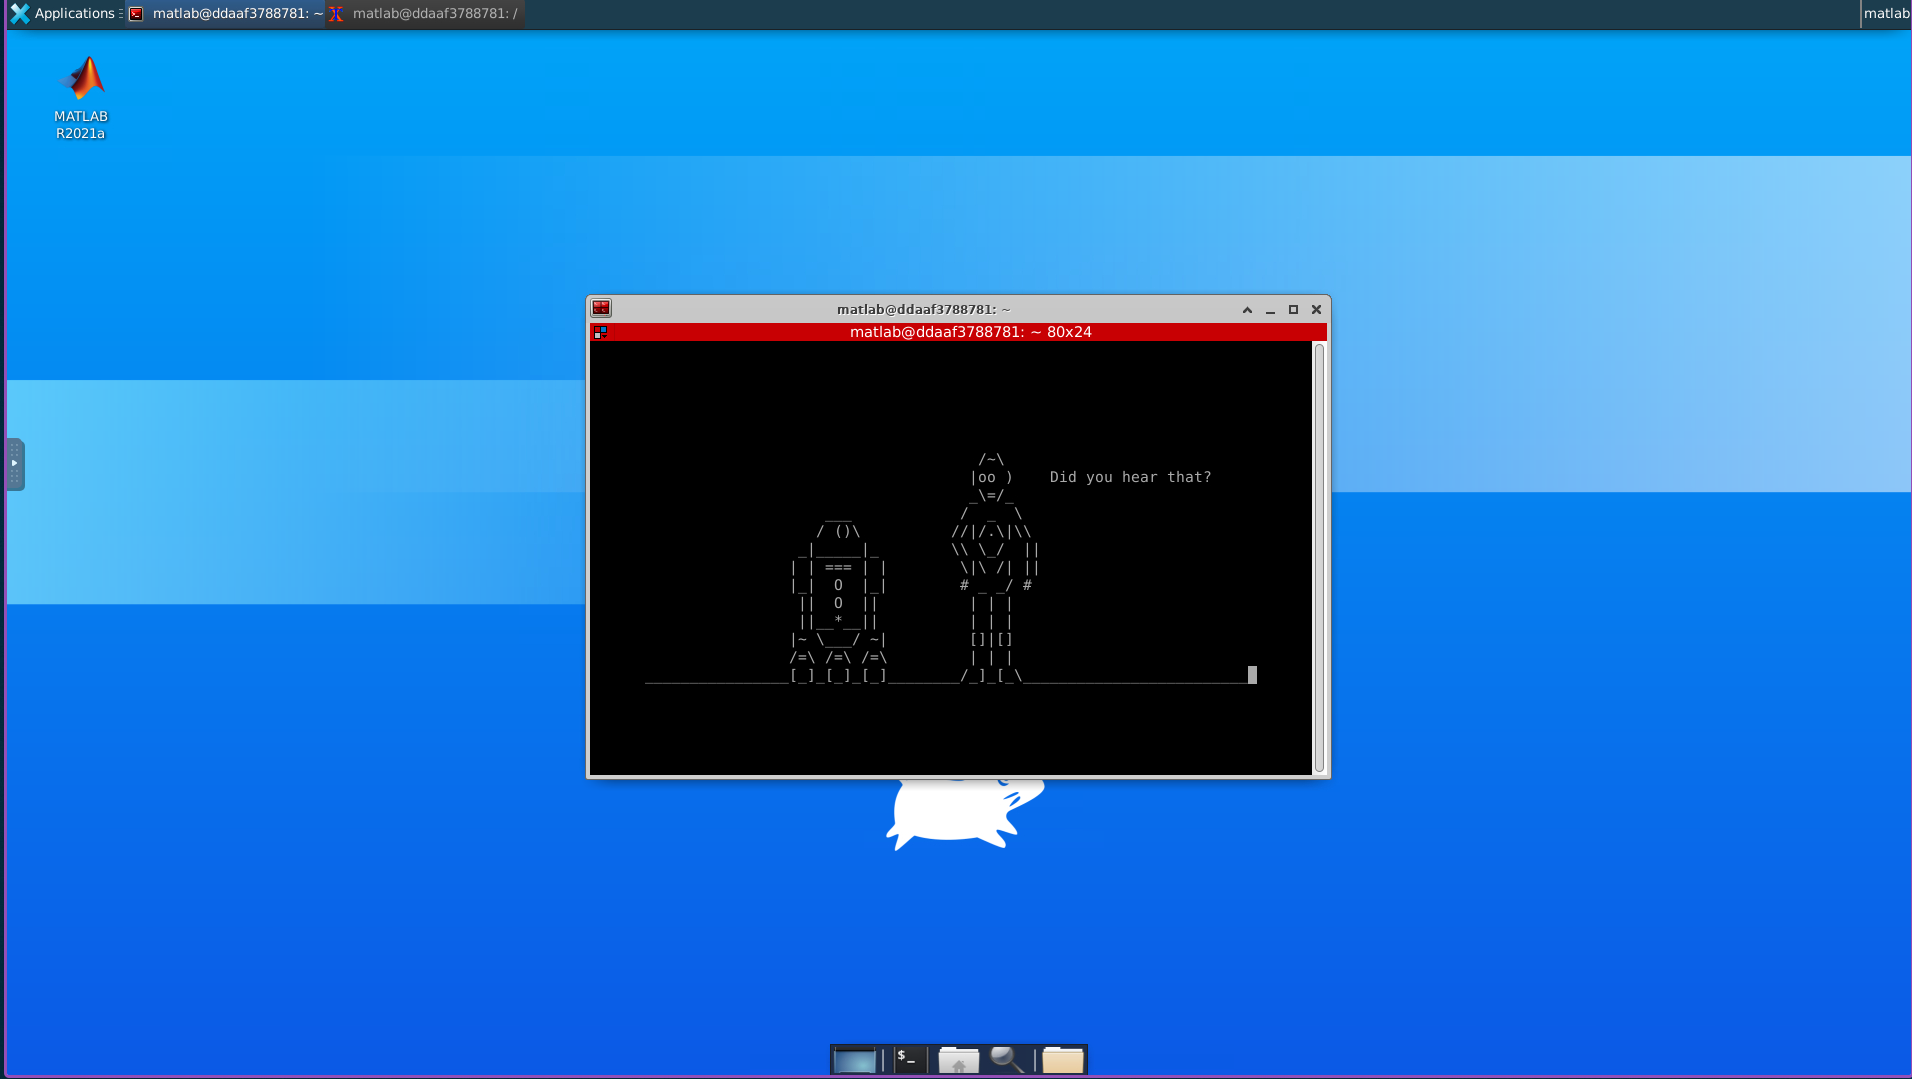Image resolution: width=1912 pixels, height=1079 pixels.
Task: Open the beige folder icon in the dock
Action: point(1062,1060)
